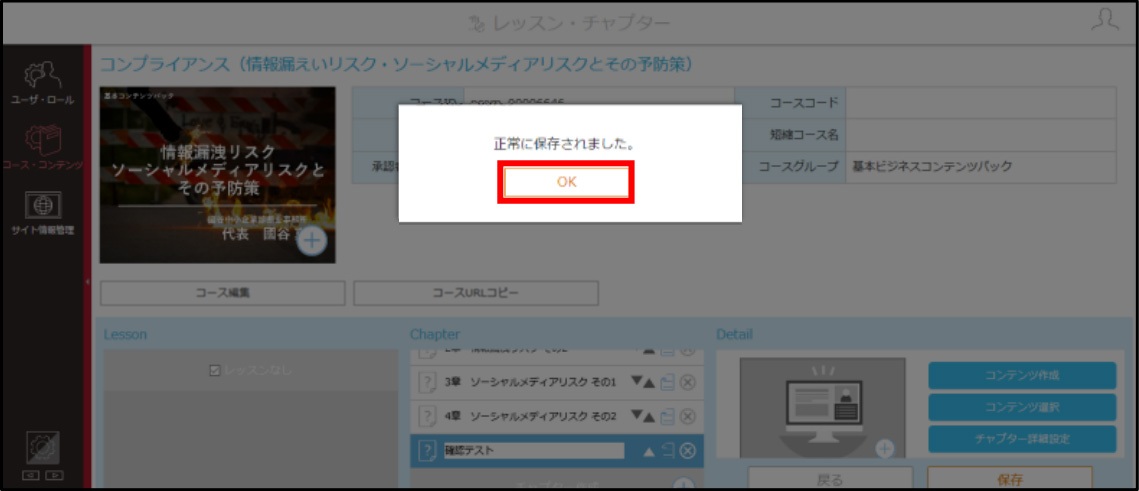This screenshot has width=1139, height=491.
Task: Select the Detail panel content preview image
Action: click(x=822, y=407)
